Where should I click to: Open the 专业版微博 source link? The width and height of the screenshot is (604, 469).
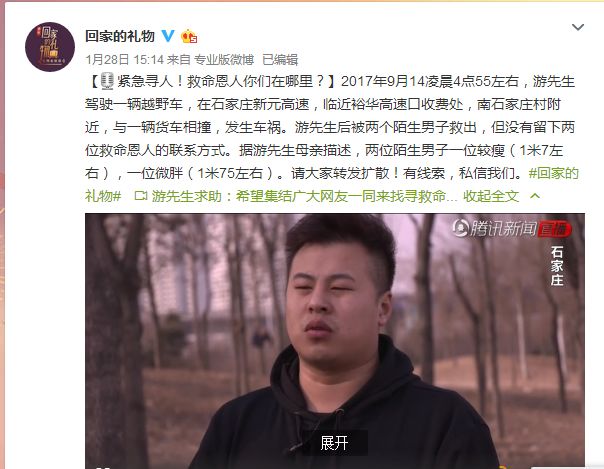pos(224,59)
